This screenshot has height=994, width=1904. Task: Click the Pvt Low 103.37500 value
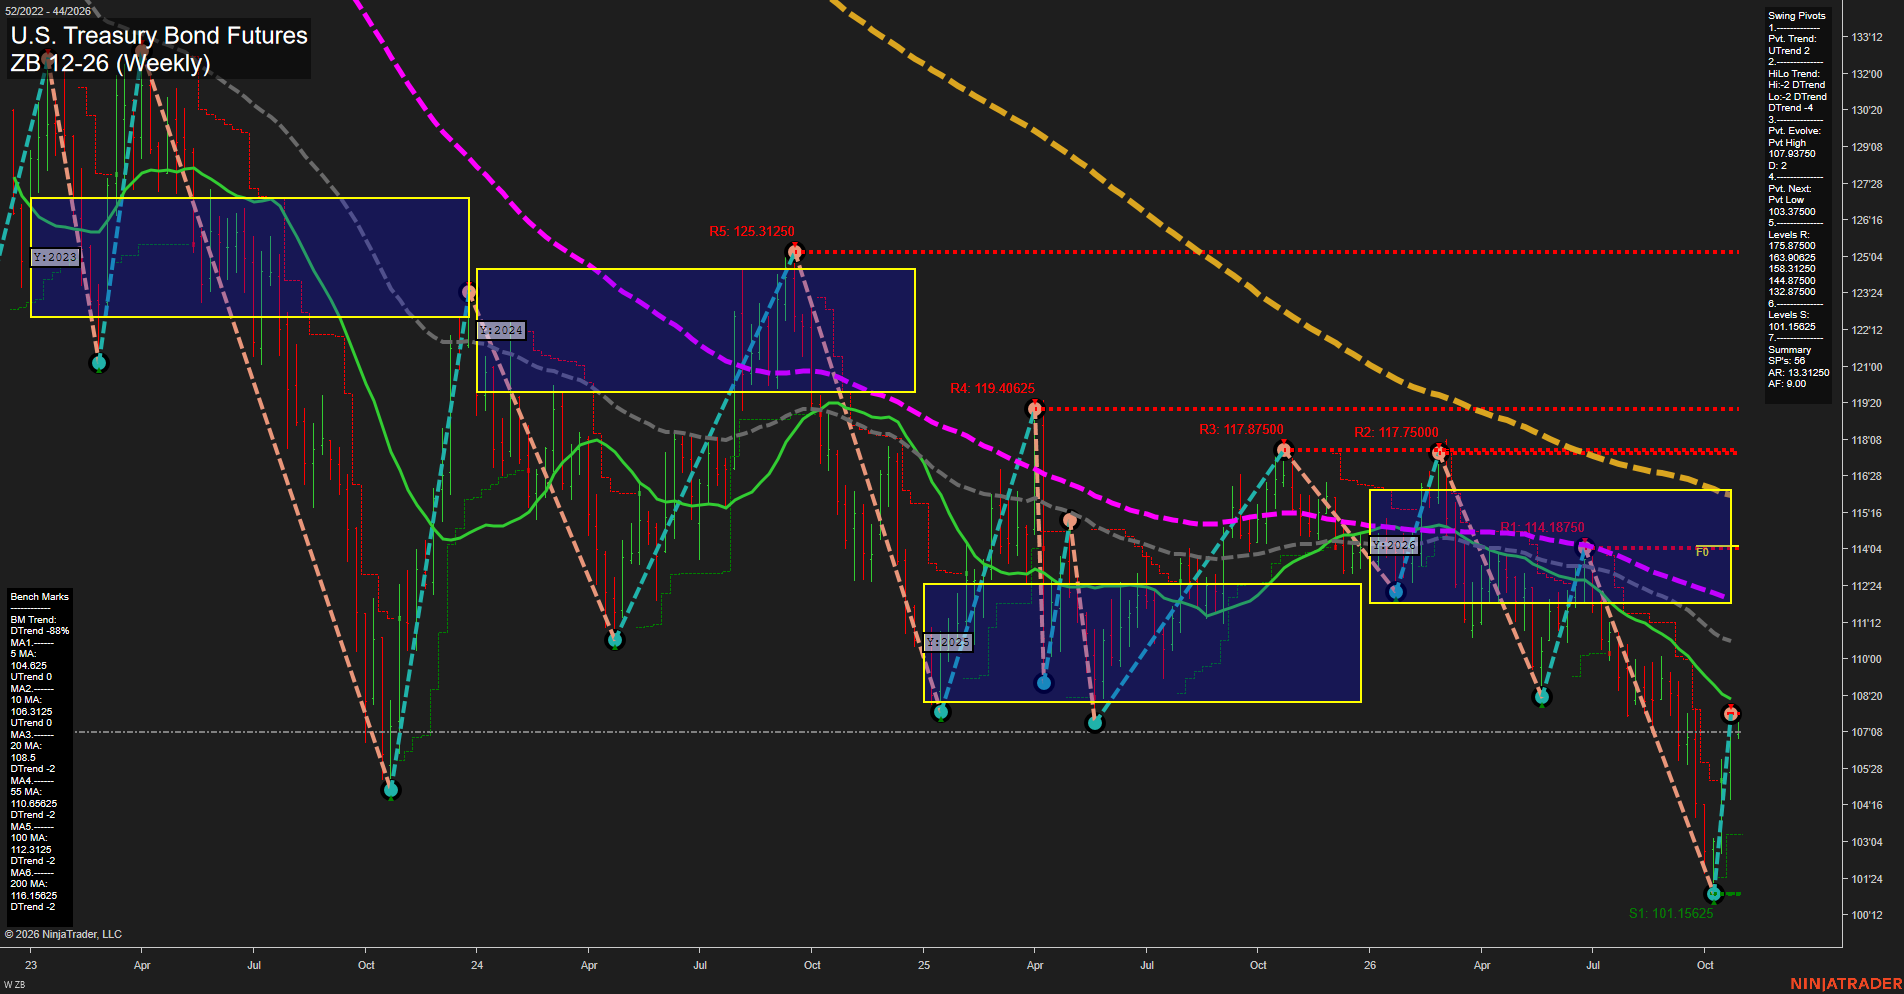(x=1792, y=212)
